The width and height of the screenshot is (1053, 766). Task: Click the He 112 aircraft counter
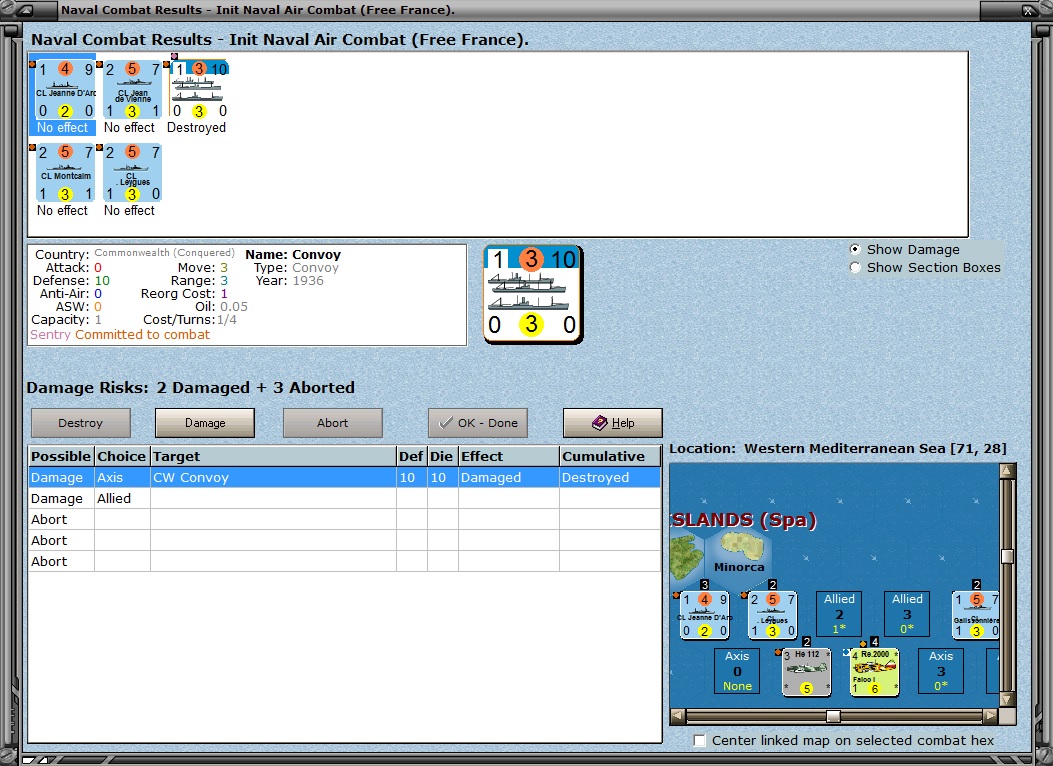pyautogui.click(x=807, y=672)
